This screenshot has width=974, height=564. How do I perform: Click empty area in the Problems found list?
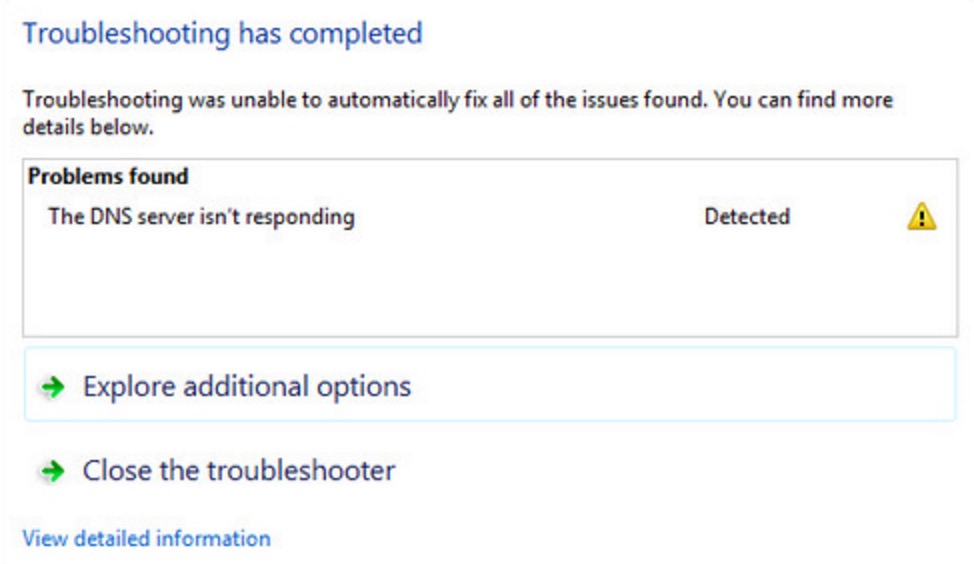(489, 283)
